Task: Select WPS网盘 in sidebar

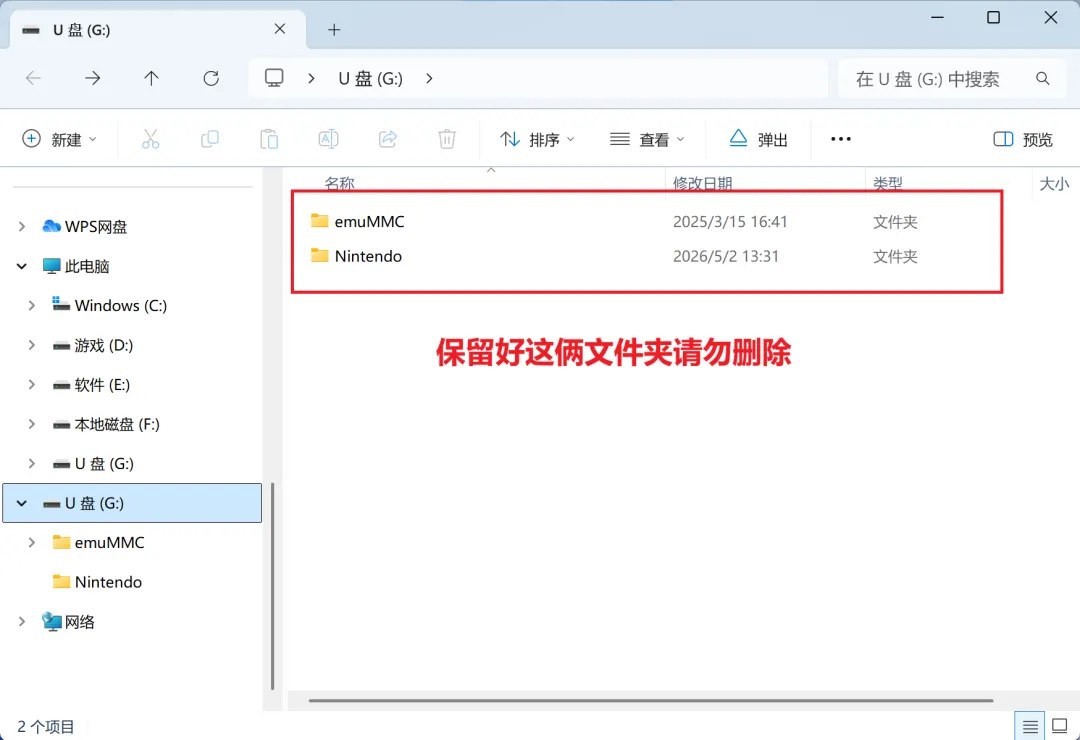Action: pyautogui.click(x=85, y=226)
